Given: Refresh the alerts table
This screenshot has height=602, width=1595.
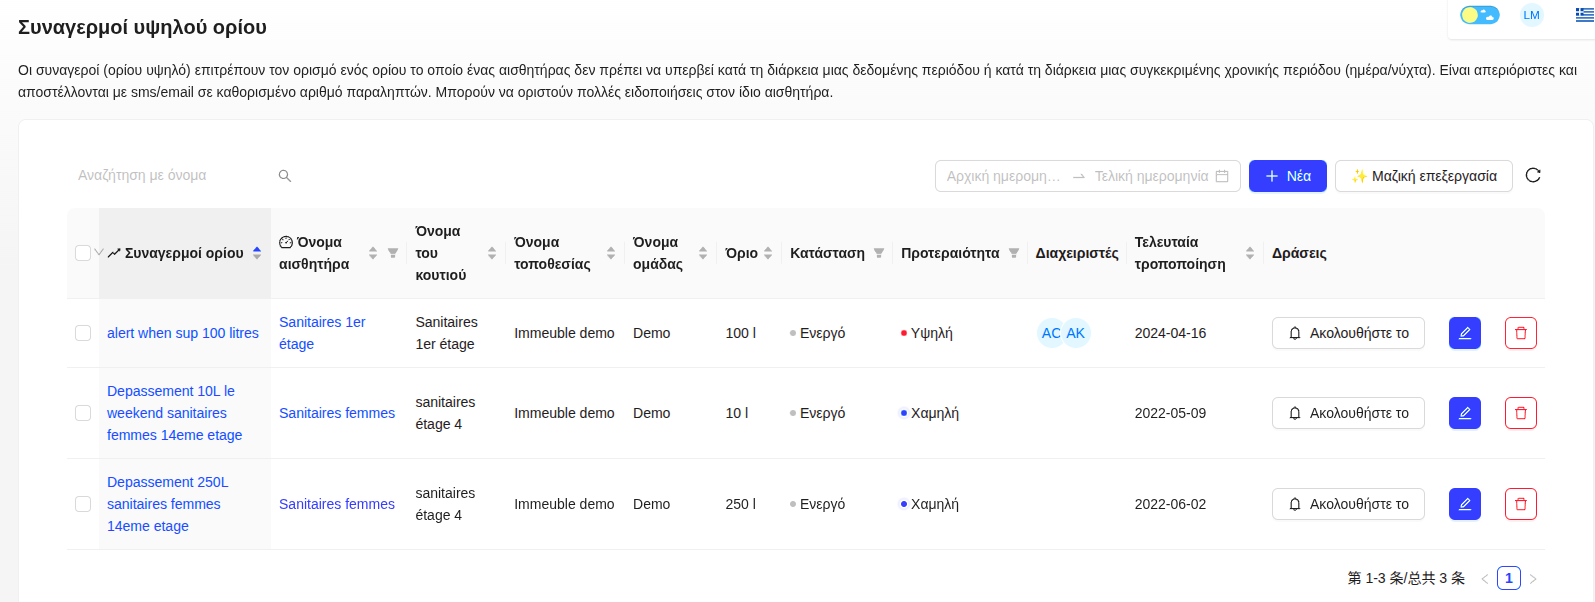Looking at the screenshot, I should [x=1533, y=176].
